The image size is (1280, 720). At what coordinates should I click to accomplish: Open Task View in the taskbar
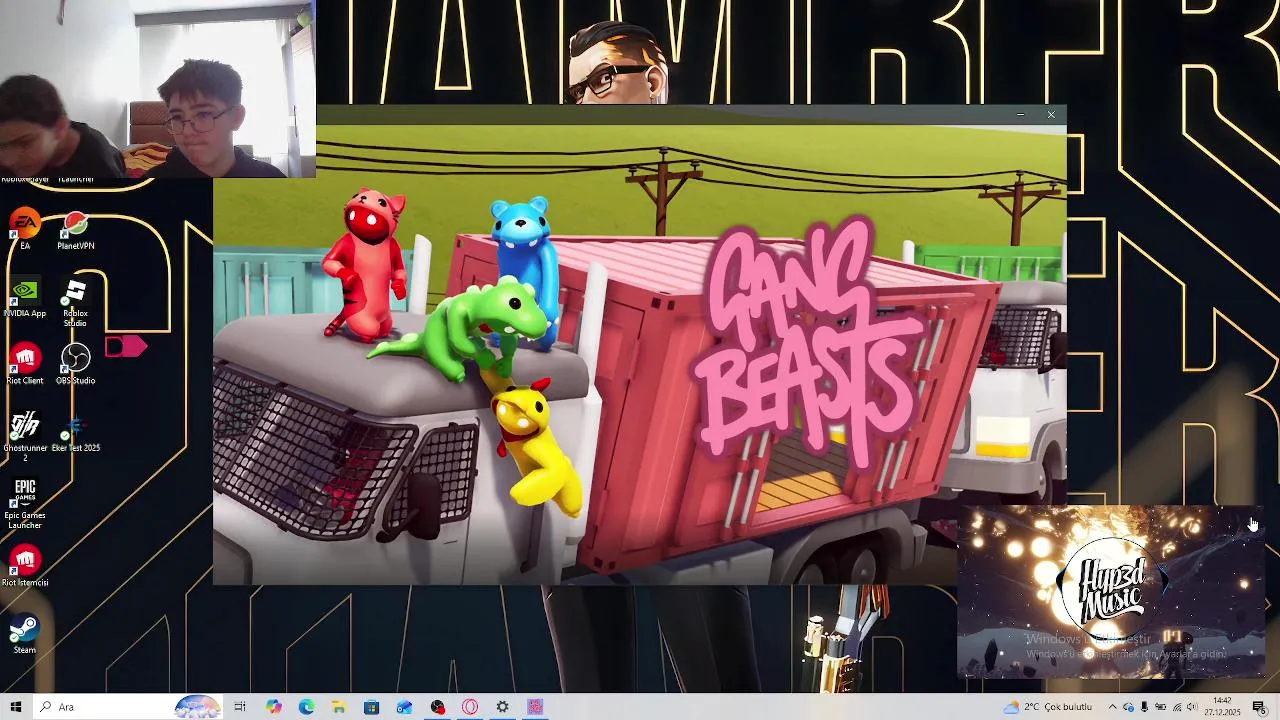tap(240, 707)
